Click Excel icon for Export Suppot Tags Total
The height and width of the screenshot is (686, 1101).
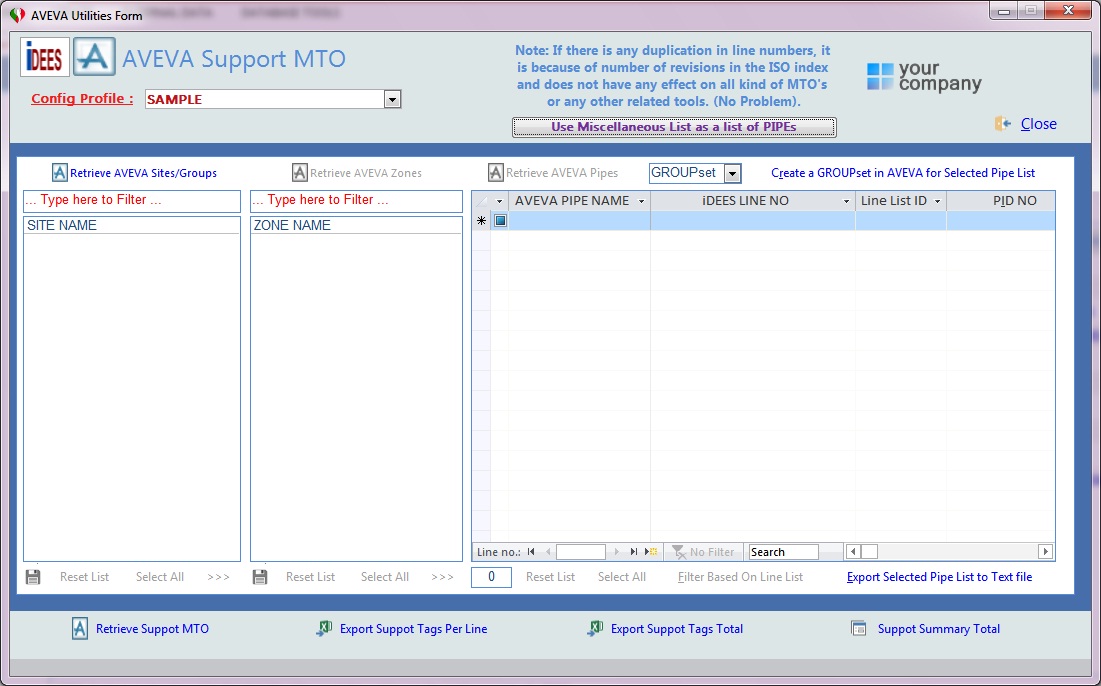click(x=595, y=628)
